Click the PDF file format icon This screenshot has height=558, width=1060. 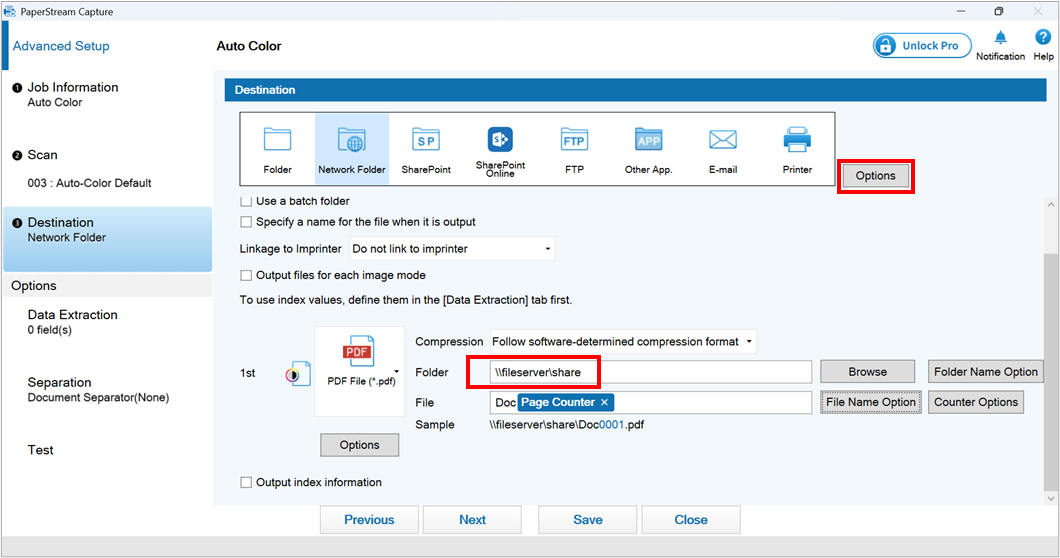(359, 350)
